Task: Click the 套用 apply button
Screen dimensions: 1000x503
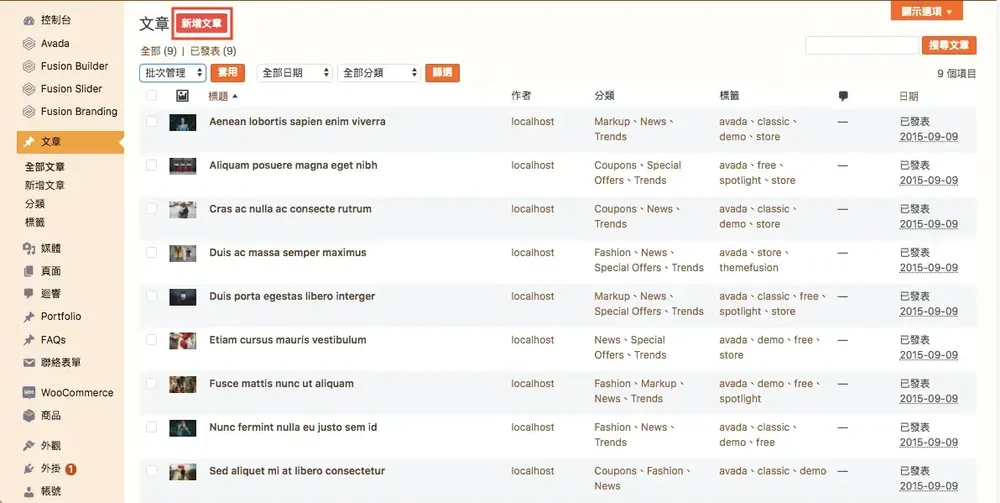Action: [x=228, y=73]
